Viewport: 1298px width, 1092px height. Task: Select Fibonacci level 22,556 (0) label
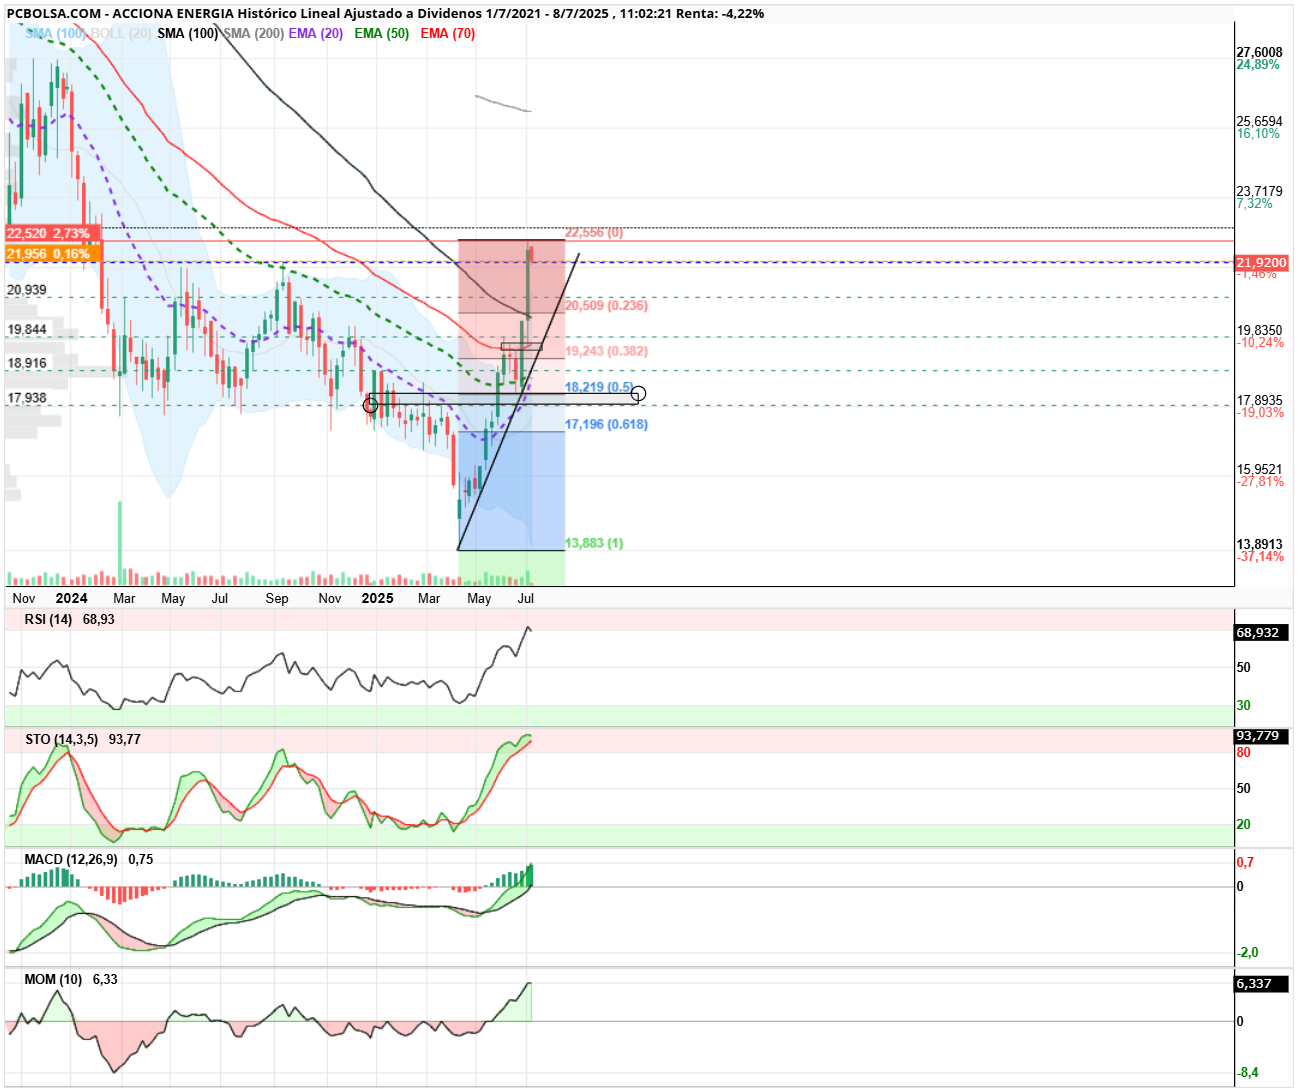coord(594,232)
